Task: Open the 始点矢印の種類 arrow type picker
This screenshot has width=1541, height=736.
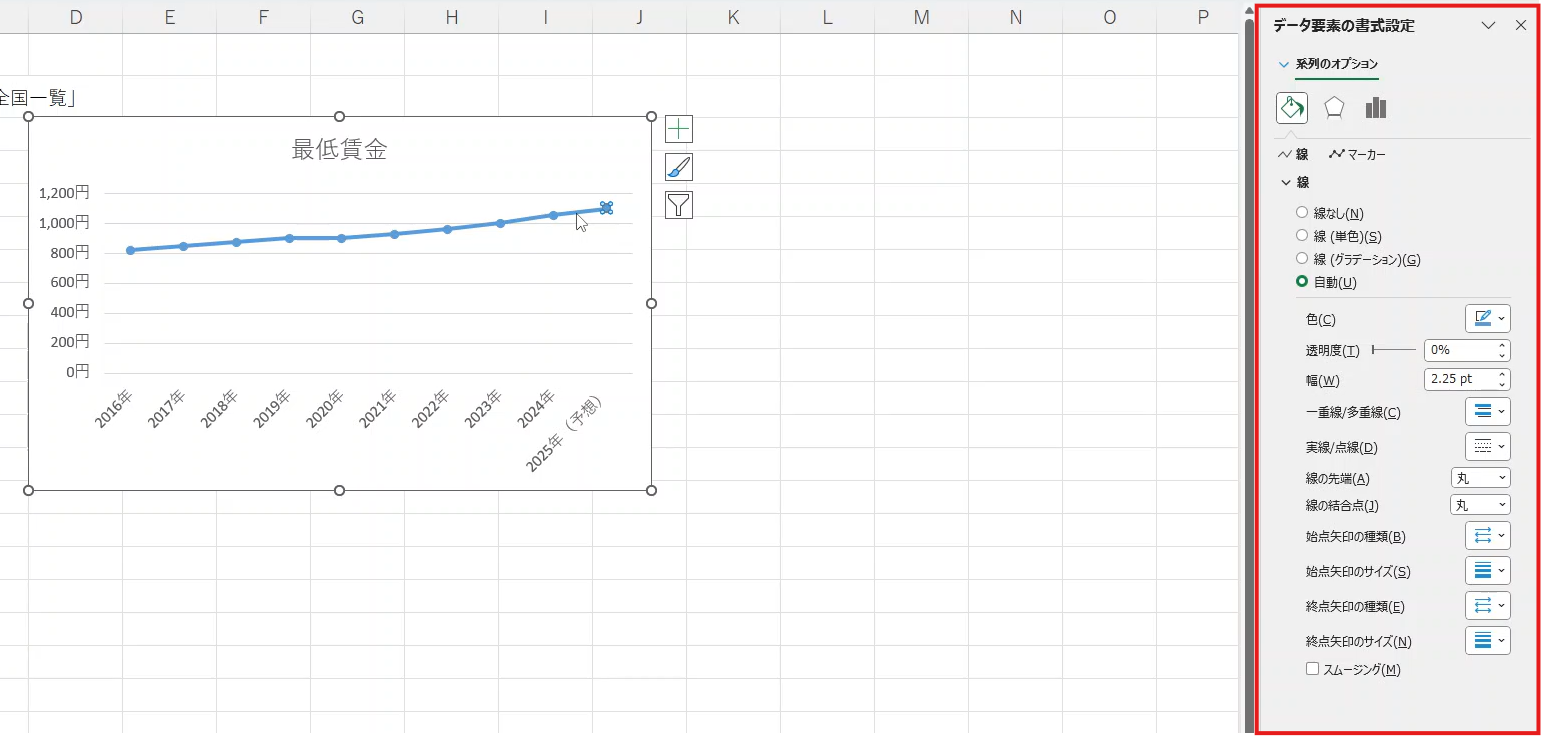Action: click(1487, 536)
